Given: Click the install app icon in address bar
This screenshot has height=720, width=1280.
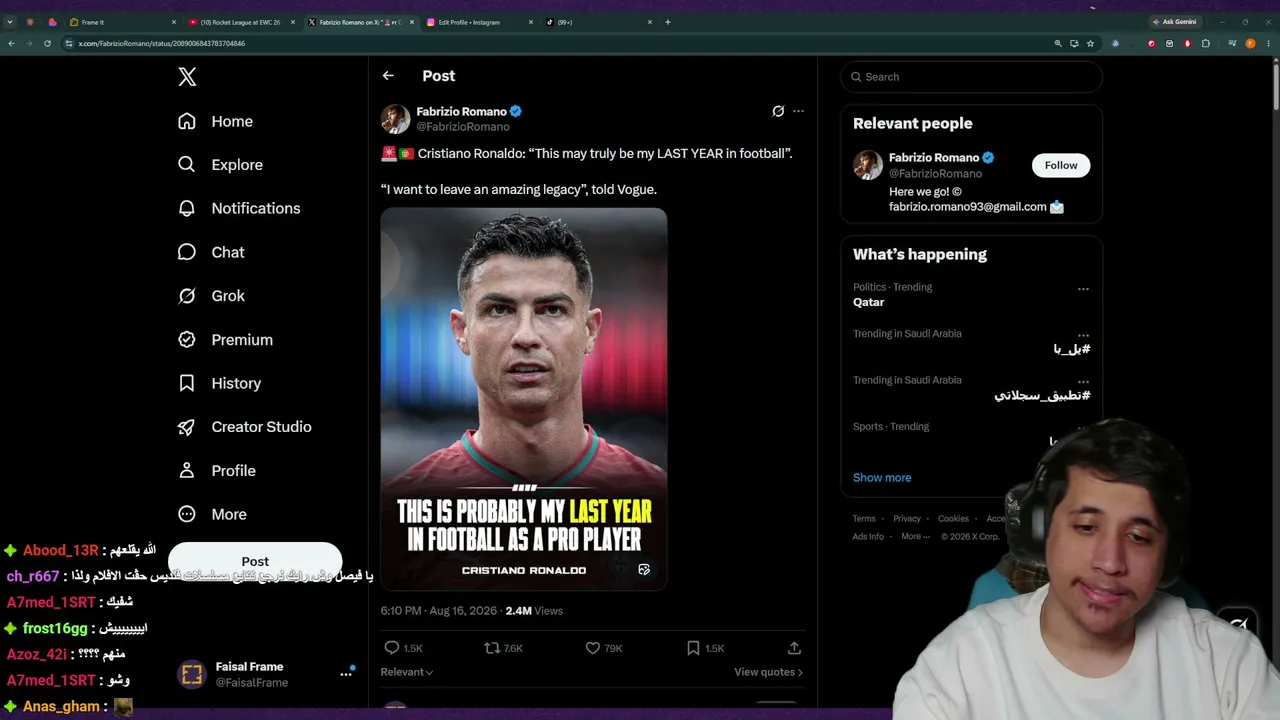Looking at the screenshot, I should click(x=1074, y=44).
